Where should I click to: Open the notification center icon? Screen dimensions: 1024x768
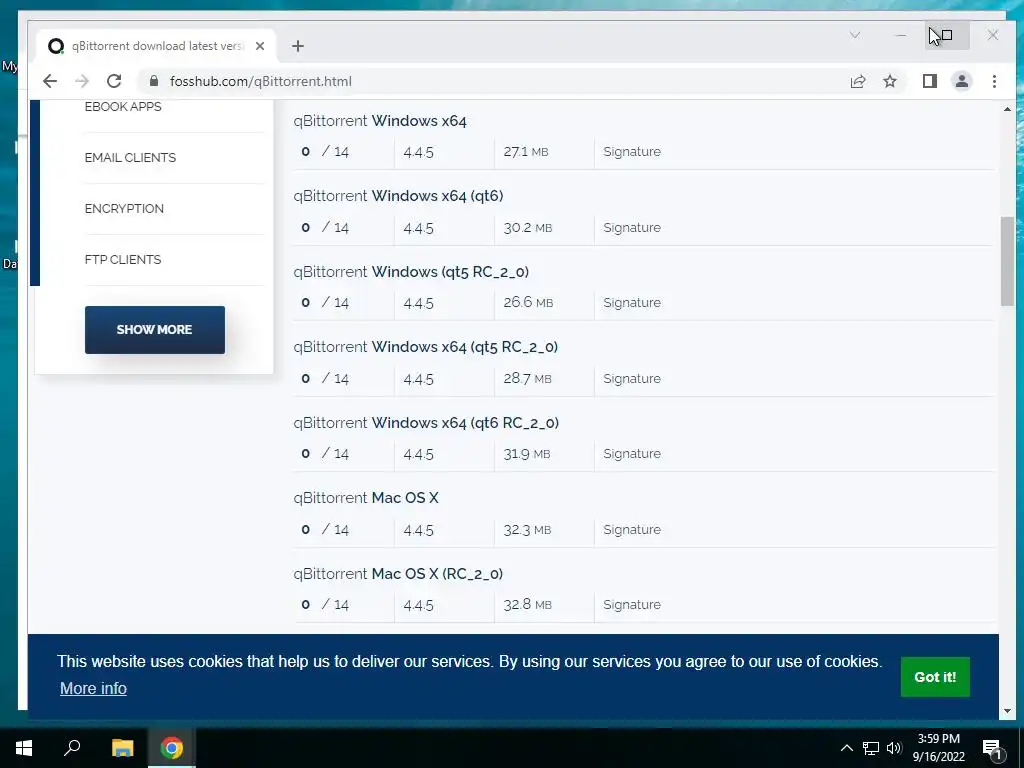[993, 748]
